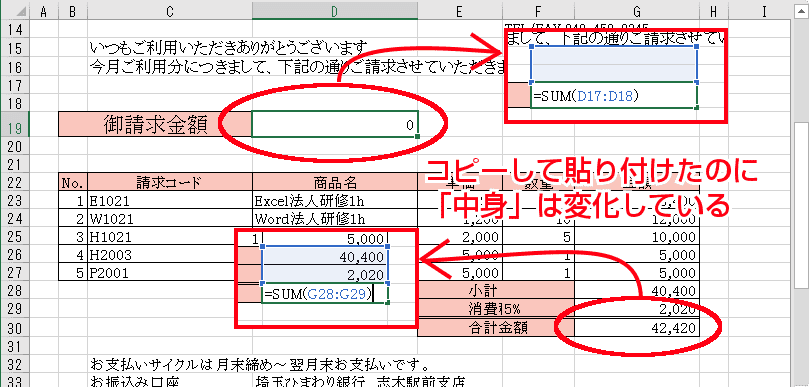Viewport: 809px width, 387px height.
Task: Click the 商品名 table header
Action: 335,182
